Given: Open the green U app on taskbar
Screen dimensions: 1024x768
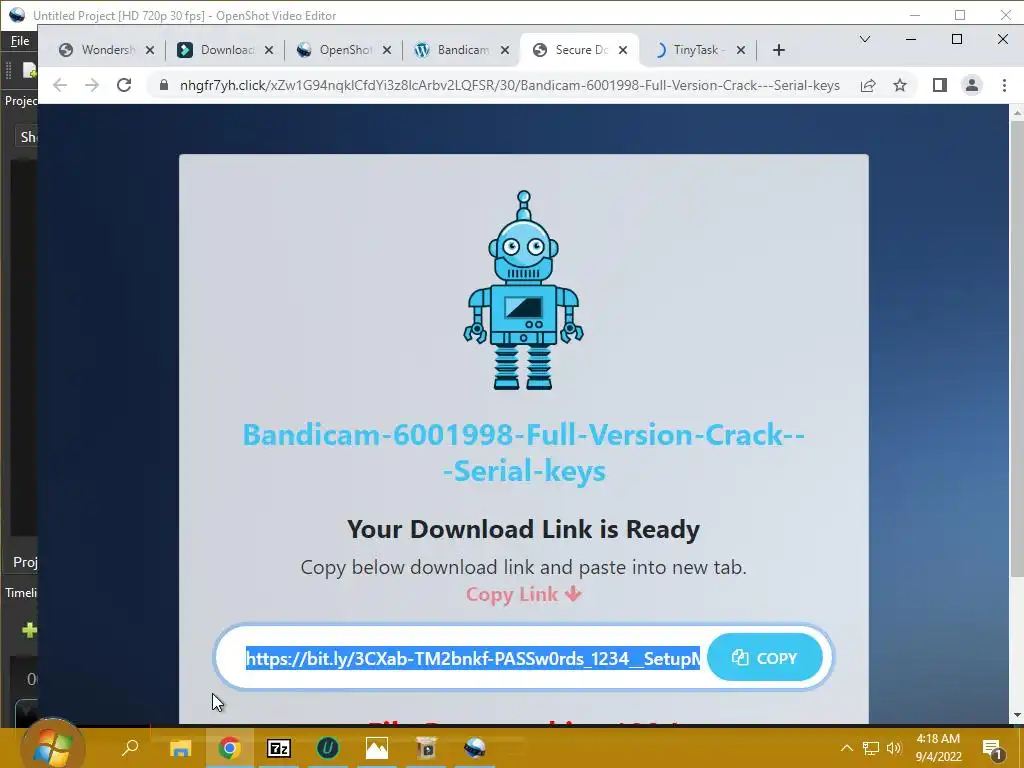Looking at the screenshot, I should click(x=328, y=748).
